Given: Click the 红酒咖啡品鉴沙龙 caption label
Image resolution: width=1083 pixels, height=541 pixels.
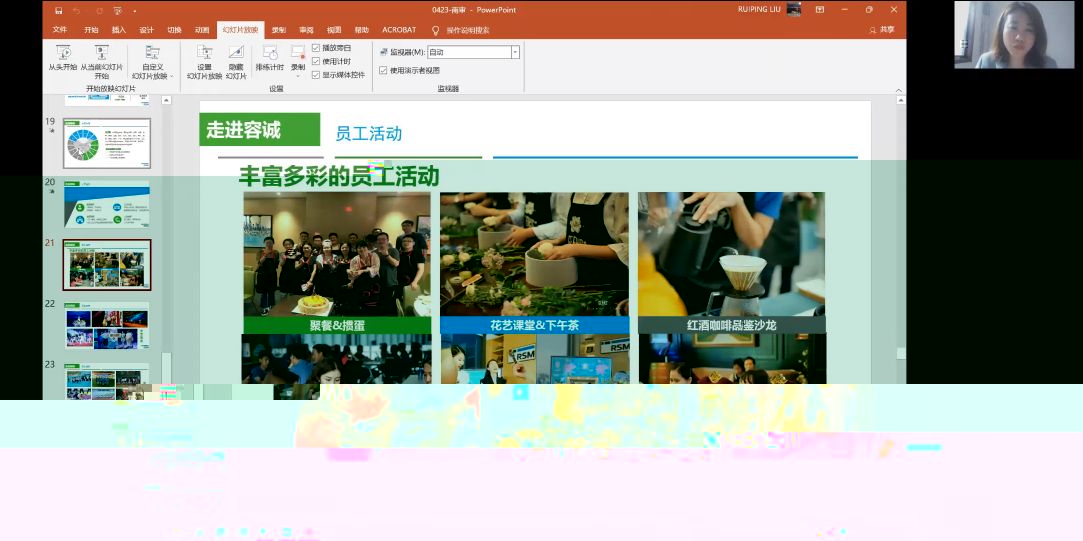Looking at the screenshot, I should pyautogui.click(x=731, y=325).
